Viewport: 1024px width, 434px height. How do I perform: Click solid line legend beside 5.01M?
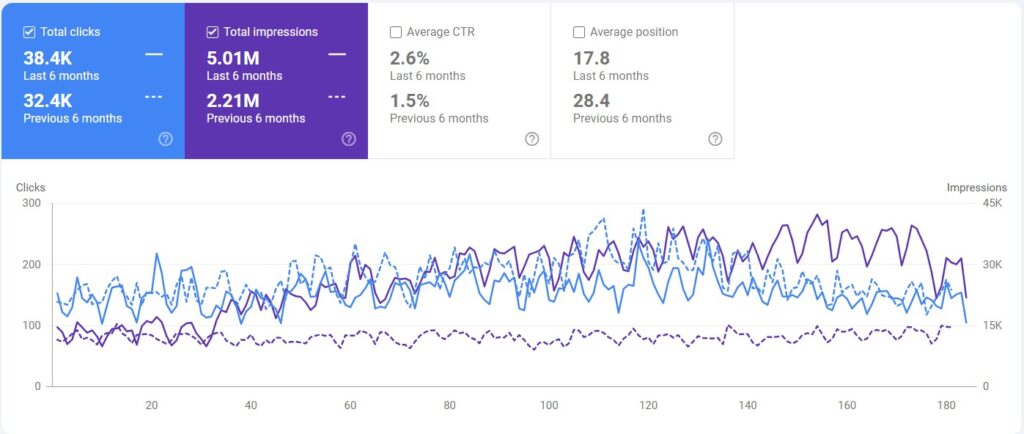click(337, 54)
